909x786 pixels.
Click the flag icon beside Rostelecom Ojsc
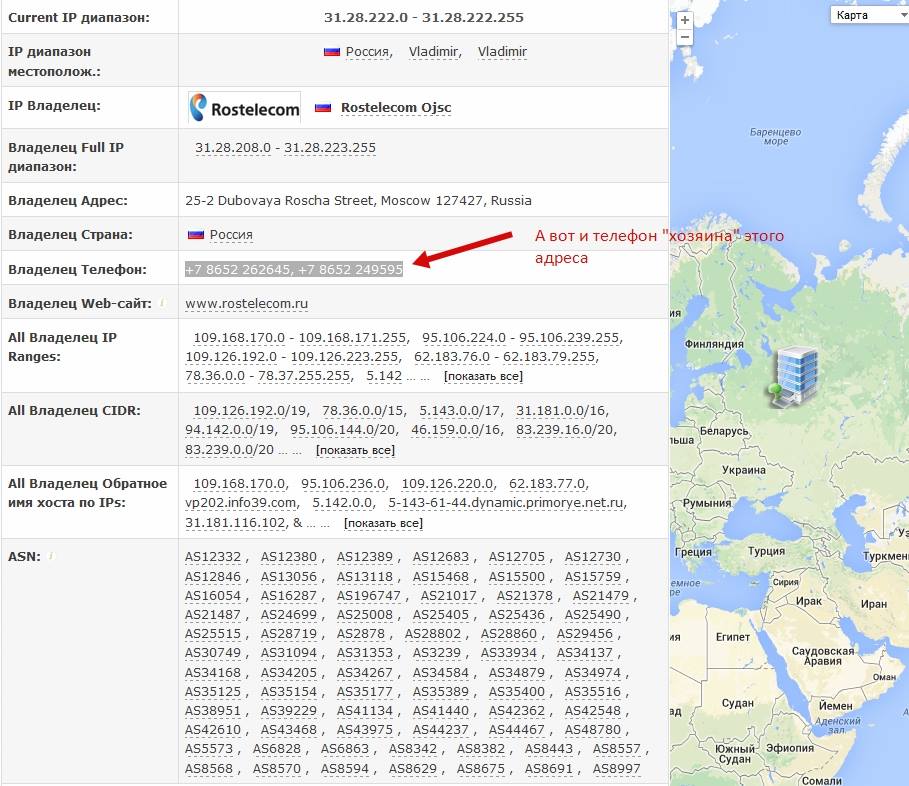tap(323, 108)
